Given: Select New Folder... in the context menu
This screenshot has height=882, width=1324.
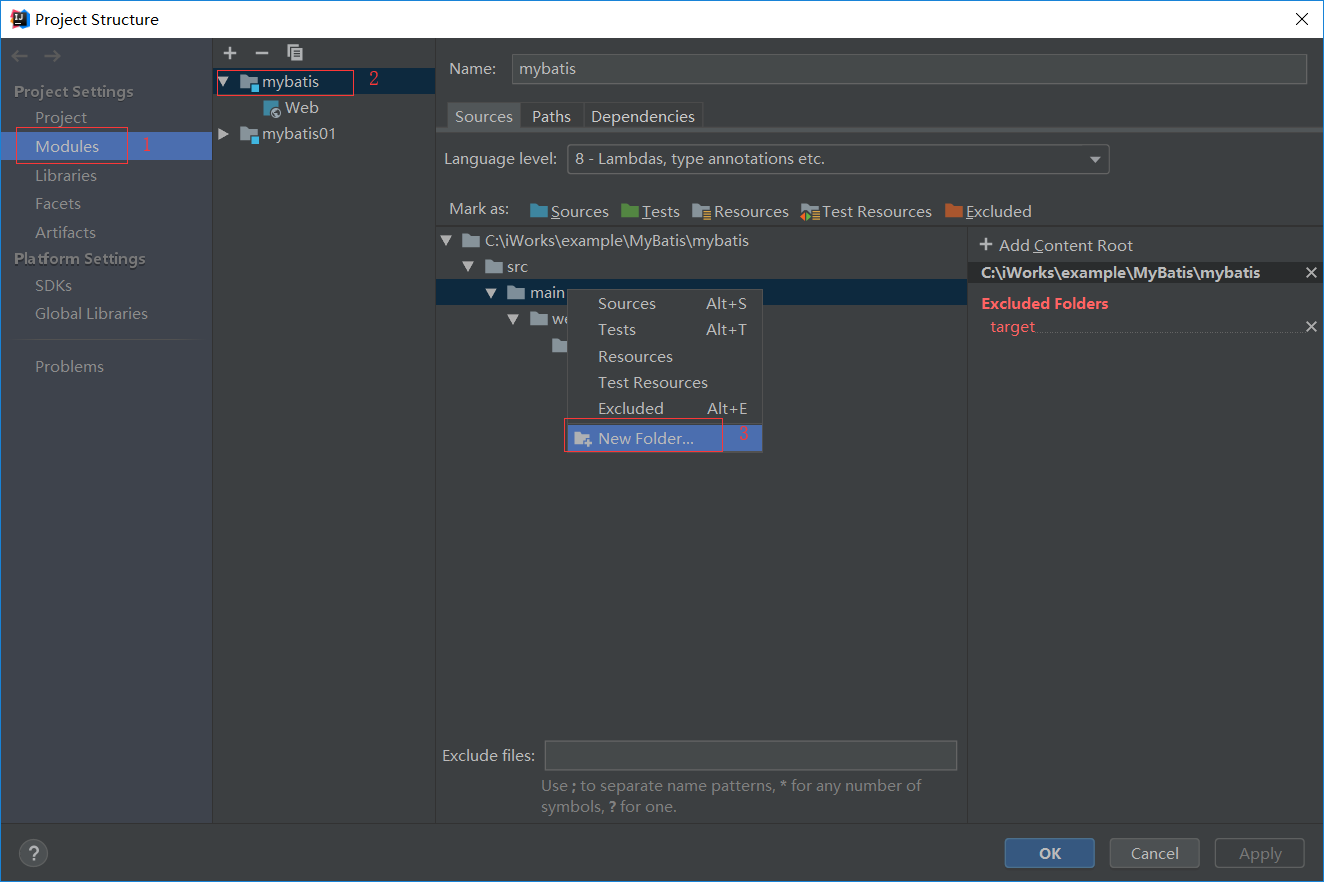Looking at the screenshot, I should [x=665, y=439].
